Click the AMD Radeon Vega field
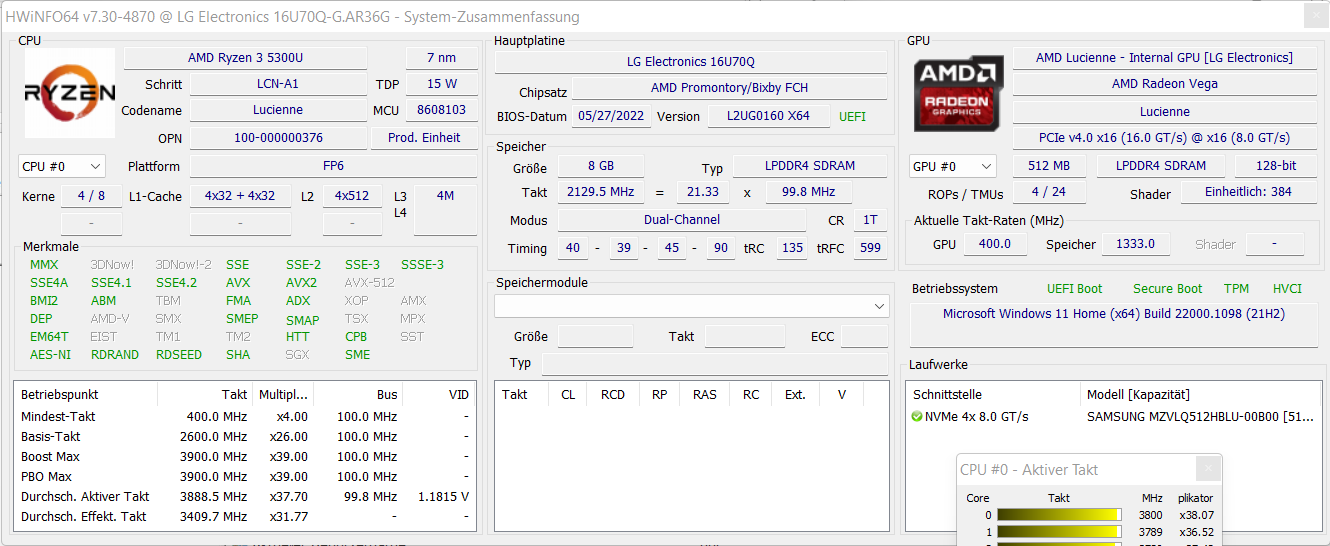 coord(1165,84)
